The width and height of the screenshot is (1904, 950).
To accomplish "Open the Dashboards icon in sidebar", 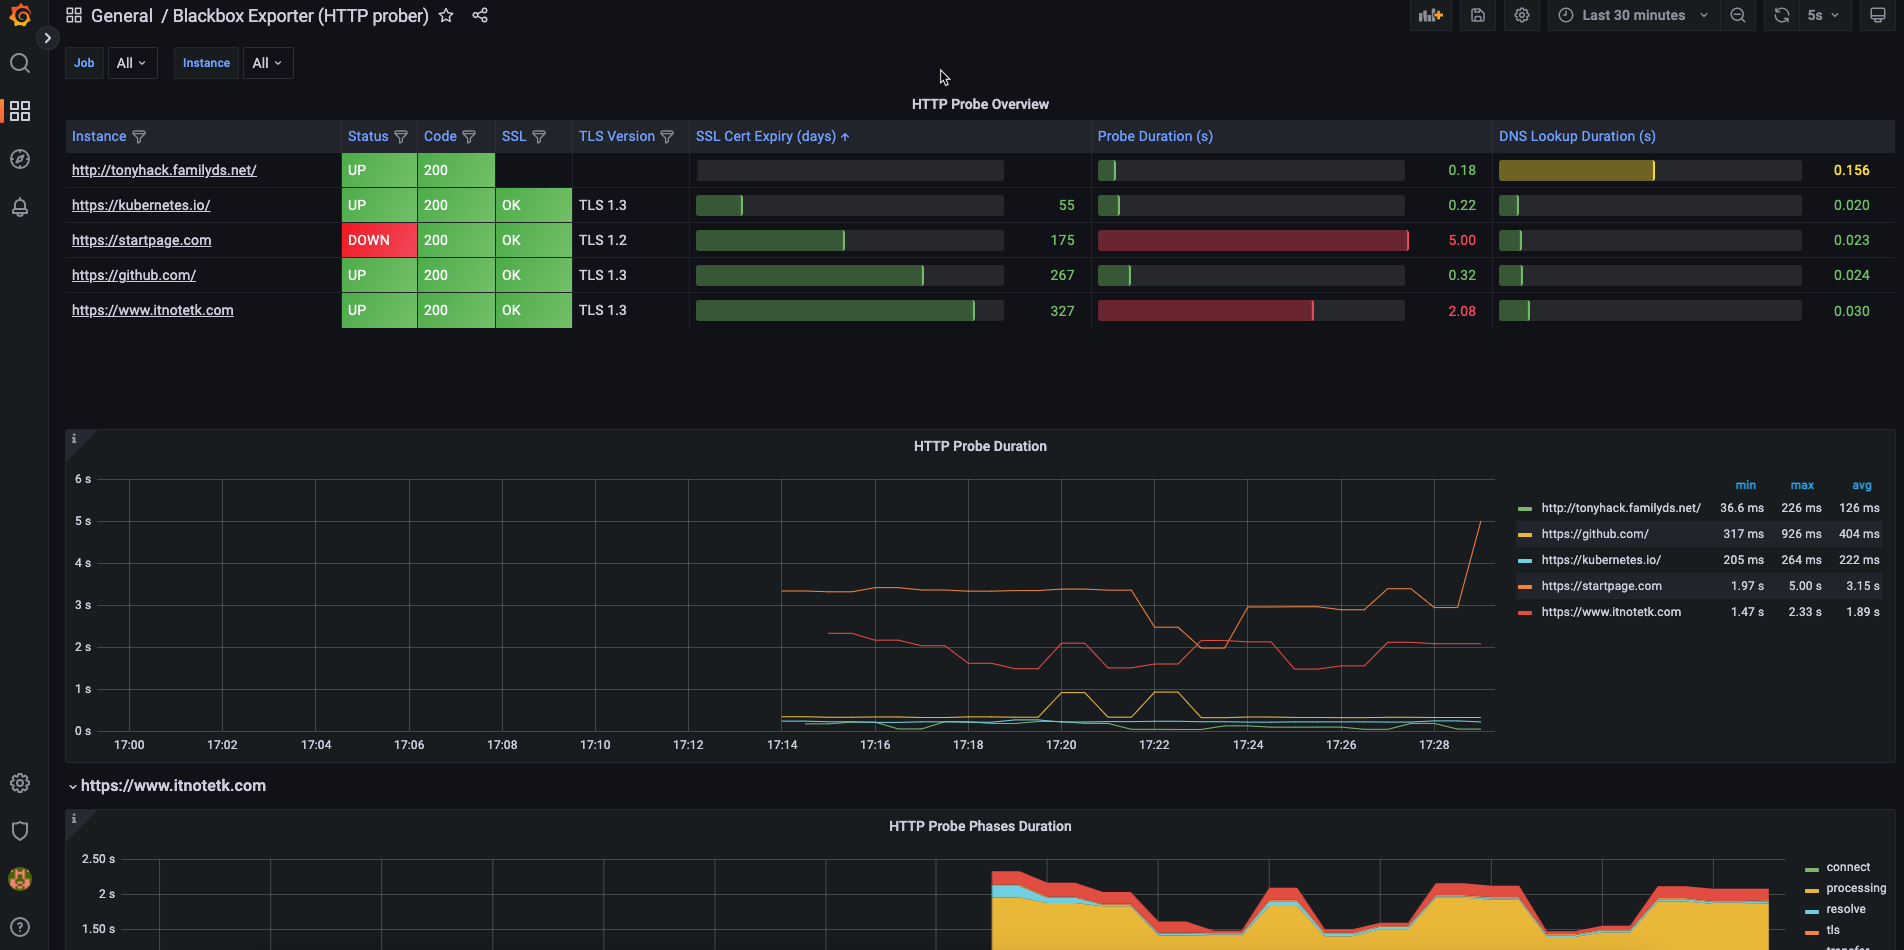I will pos(20,111).
